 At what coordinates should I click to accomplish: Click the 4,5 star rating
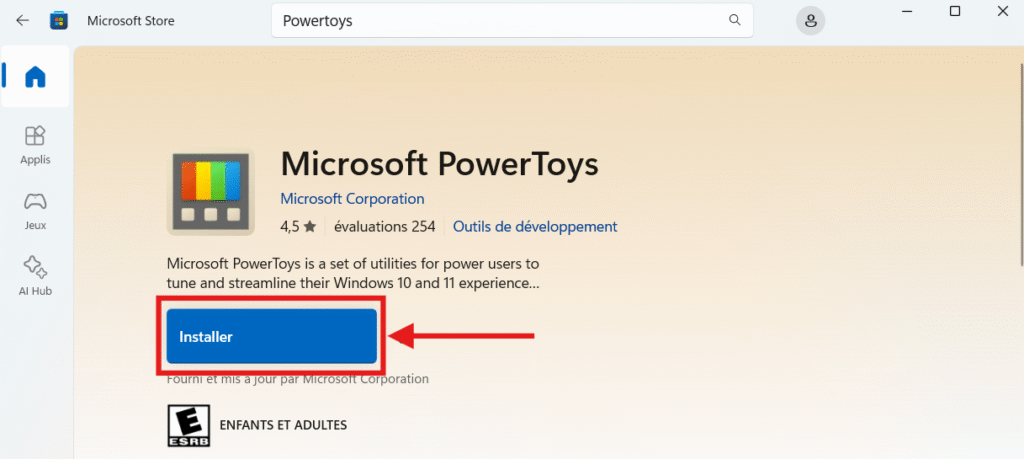(x=298, y=227)
